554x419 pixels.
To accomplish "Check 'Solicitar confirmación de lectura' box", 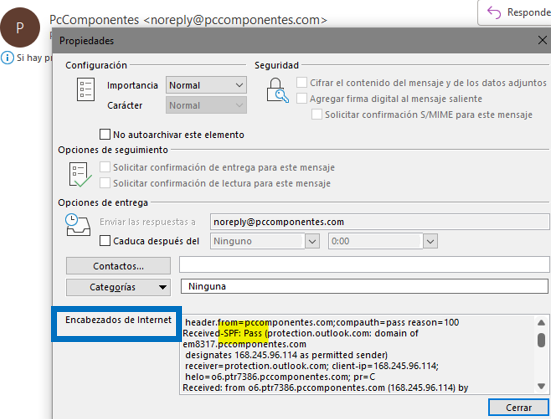I will pos(105,183).
